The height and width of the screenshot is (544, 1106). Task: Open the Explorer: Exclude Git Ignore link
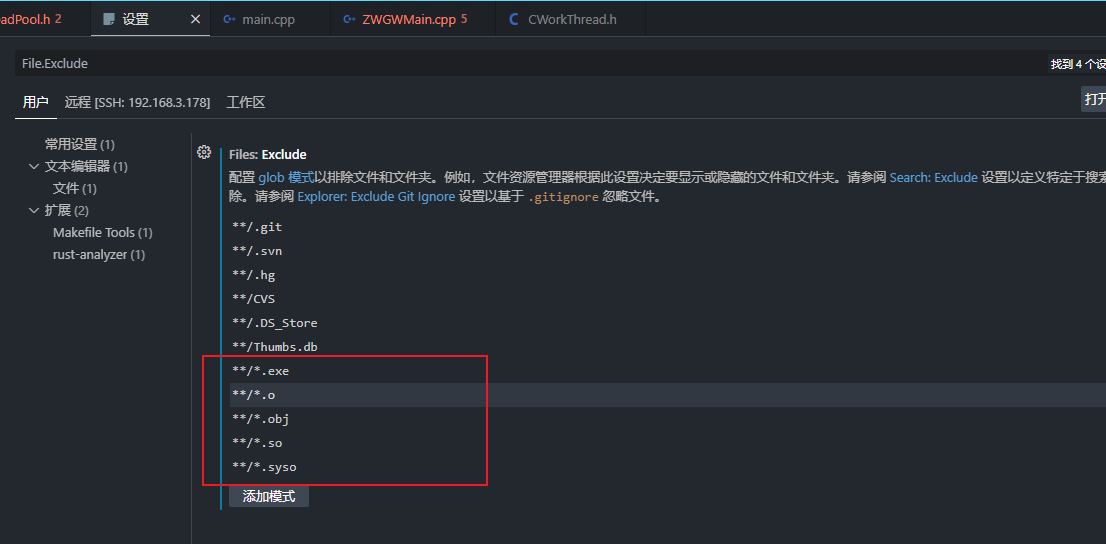(376, 197)
